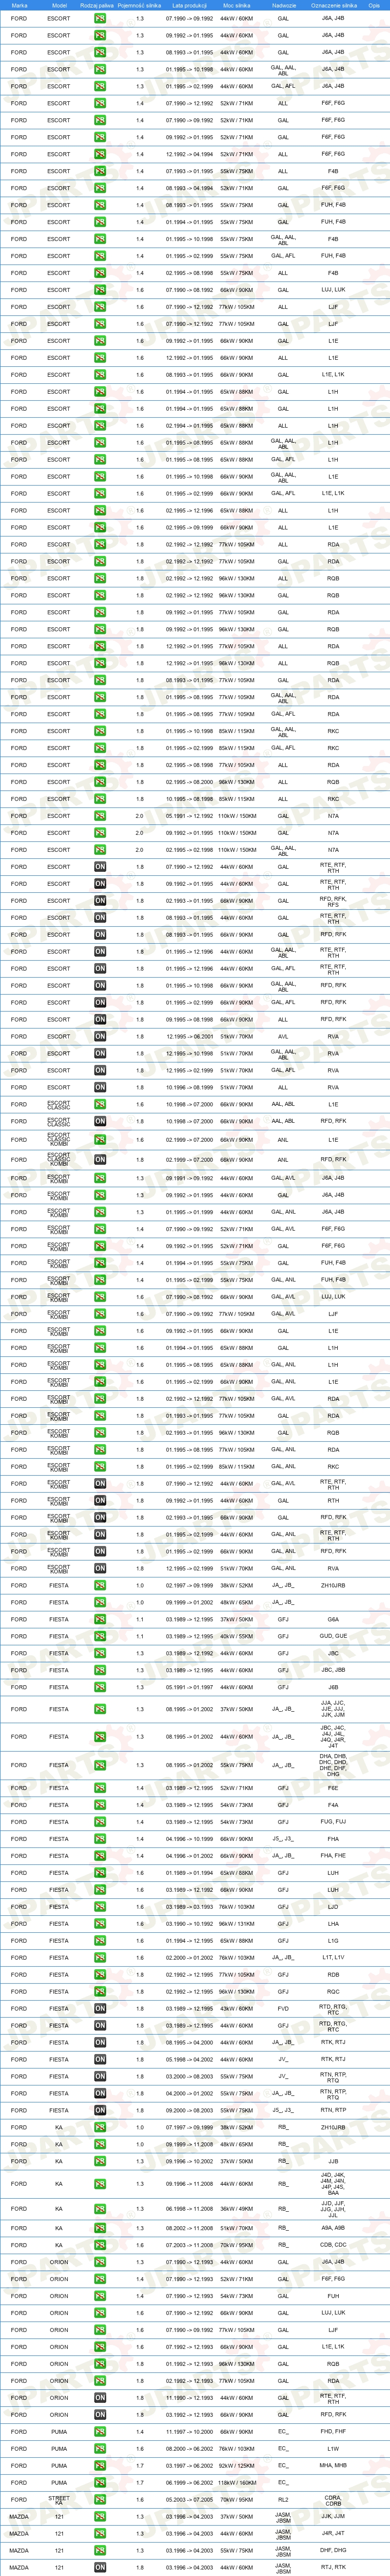390x2576 pixels.
Task: Click petrol icon in KA A9A, A9B row
Action: pyautogui.click(x=100, y=2228)
